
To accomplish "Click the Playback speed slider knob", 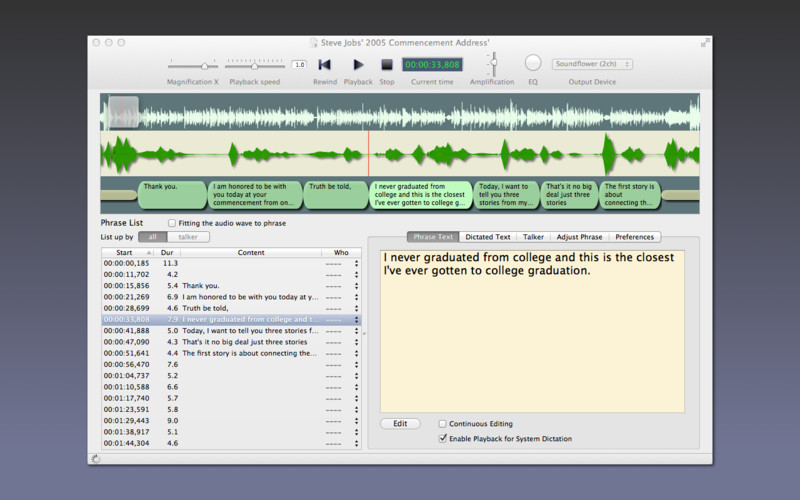I will (x=254, y=66).
